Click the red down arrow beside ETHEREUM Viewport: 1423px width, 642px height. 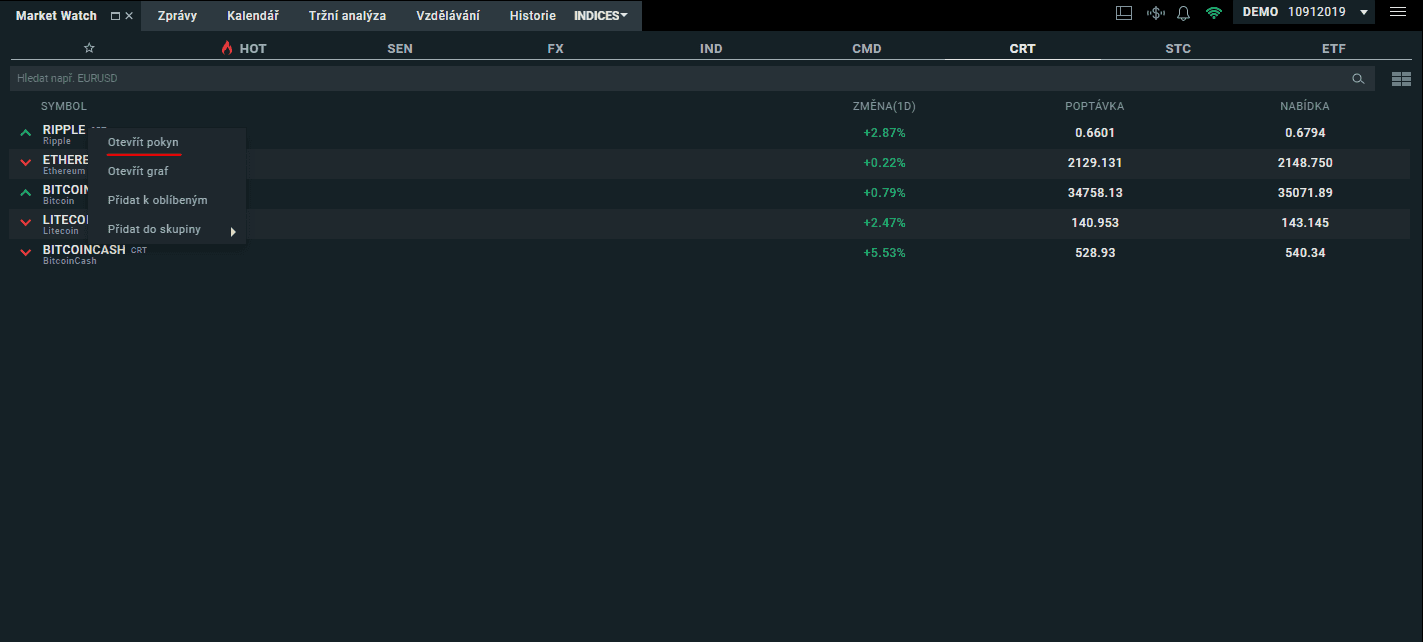[26, 163]
